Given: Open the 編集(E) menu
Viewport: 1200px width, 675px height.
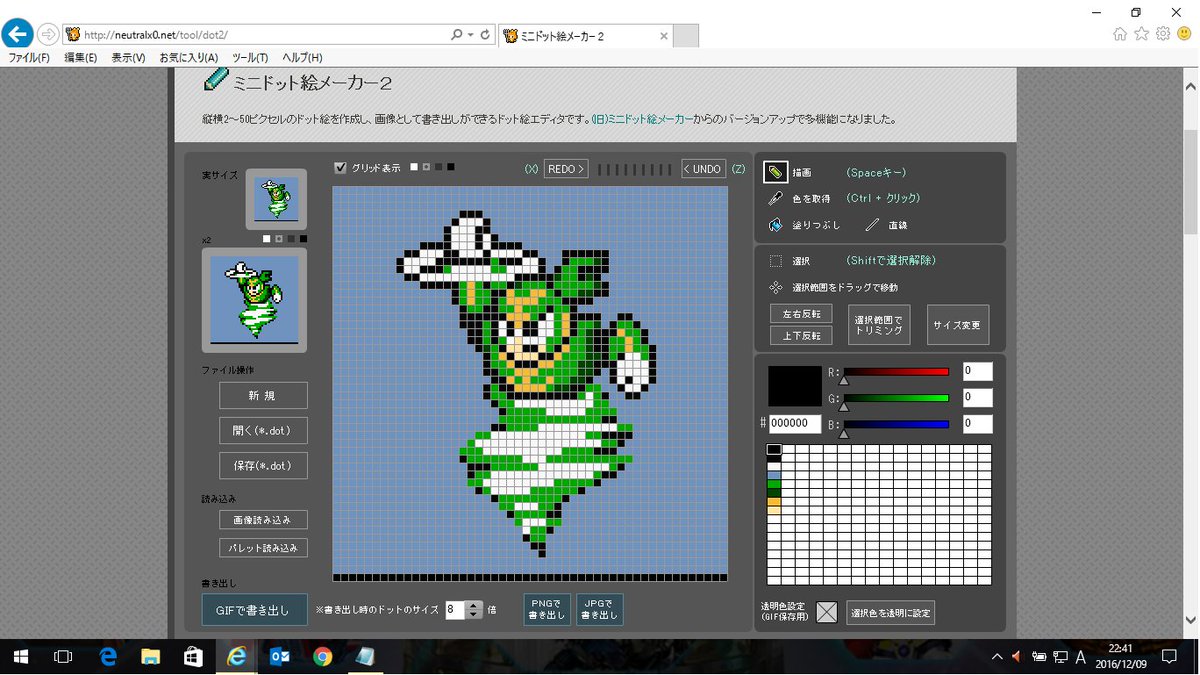Looking at the screenshot, I should point(81,58).
